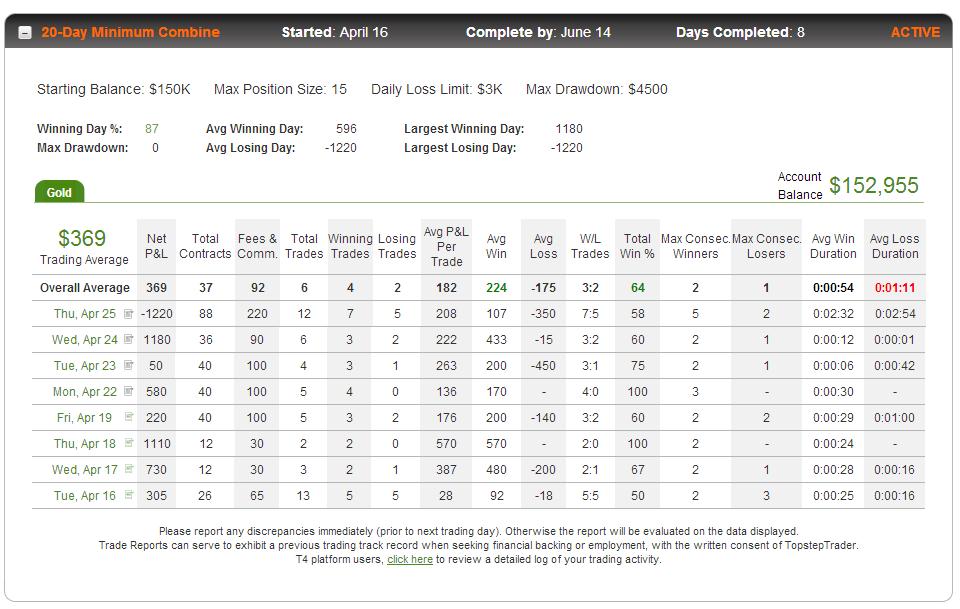The image size is (960, 609).
Task: Click the Net P&L column header
Action: [x=156, y=246]
